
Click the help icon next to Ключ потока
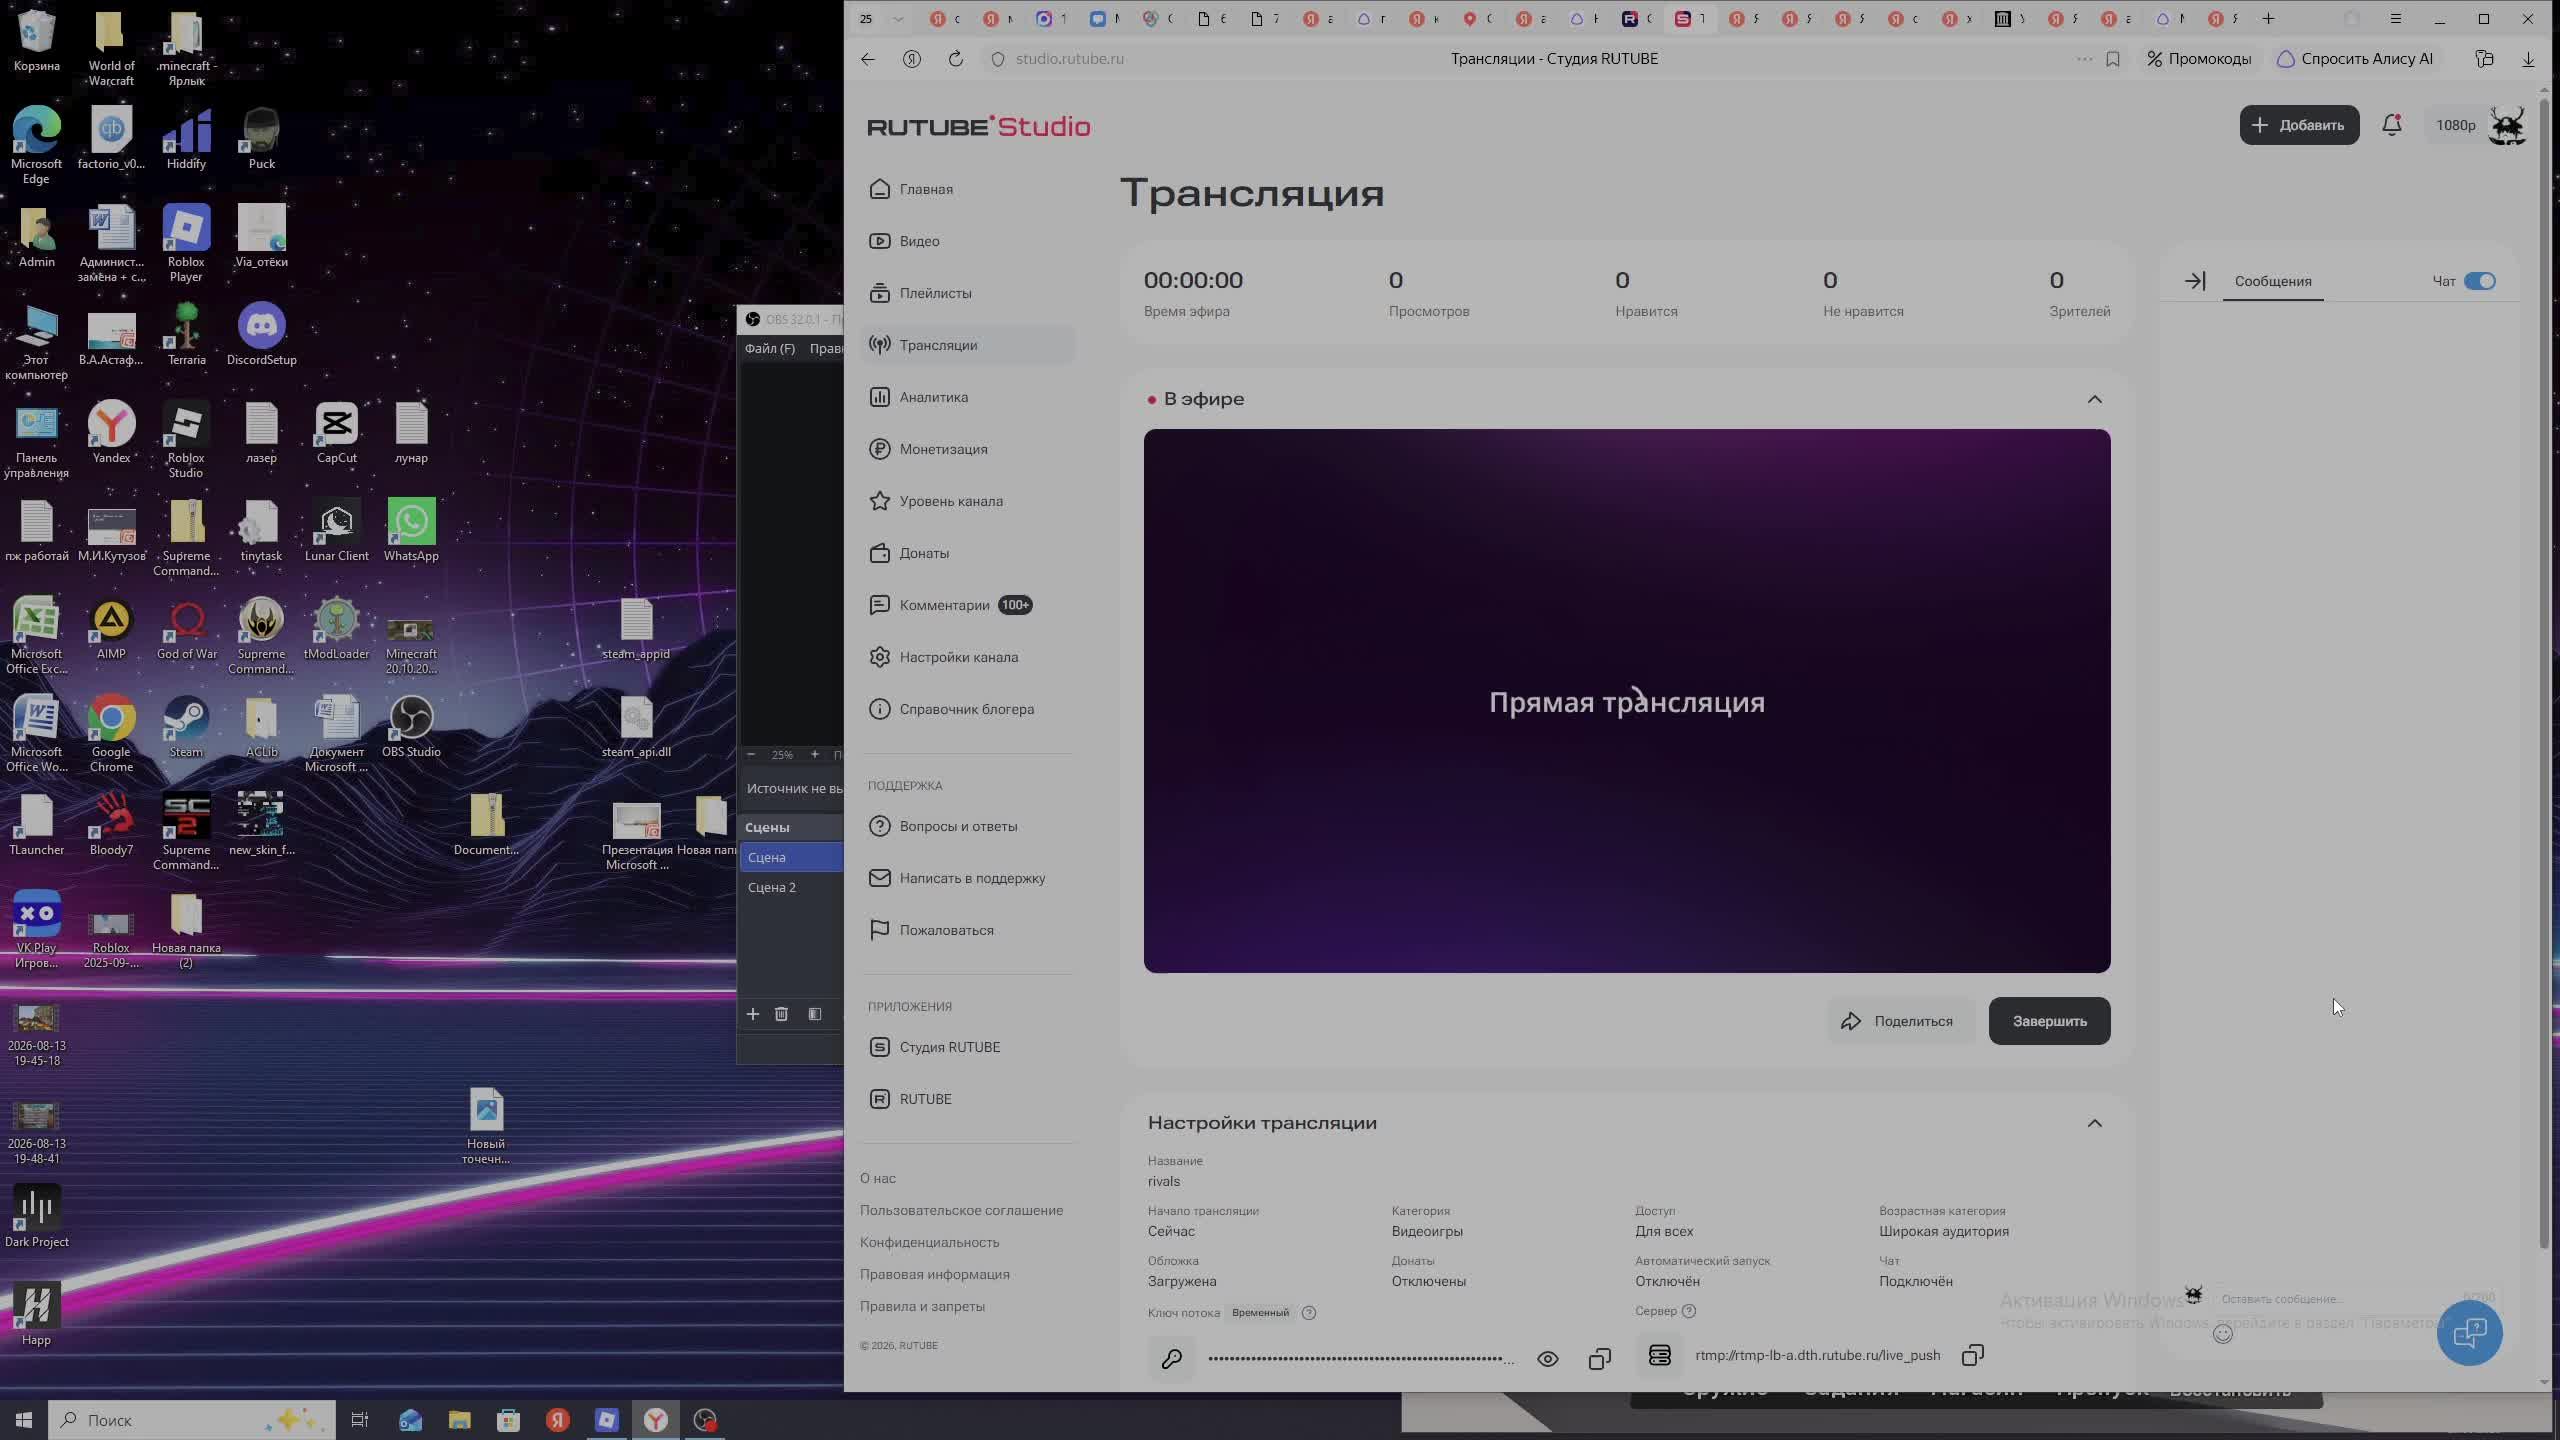point(1309,1313)
